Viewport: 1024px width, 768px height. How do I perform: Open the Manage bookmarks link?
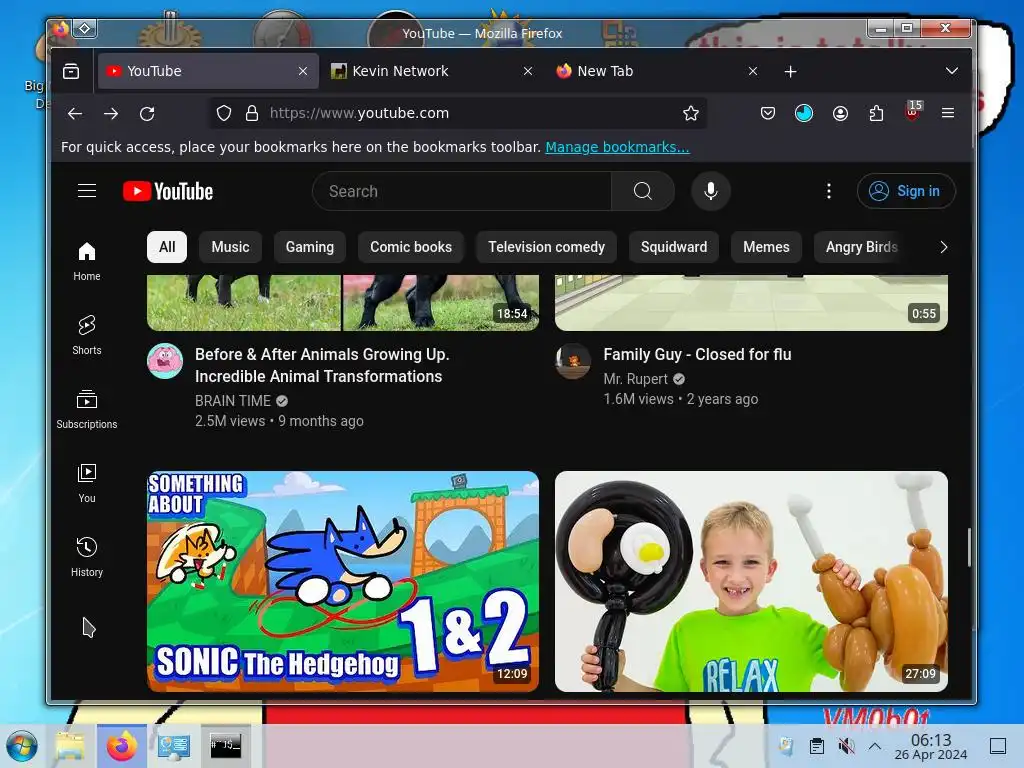click(x=617, y=148)
